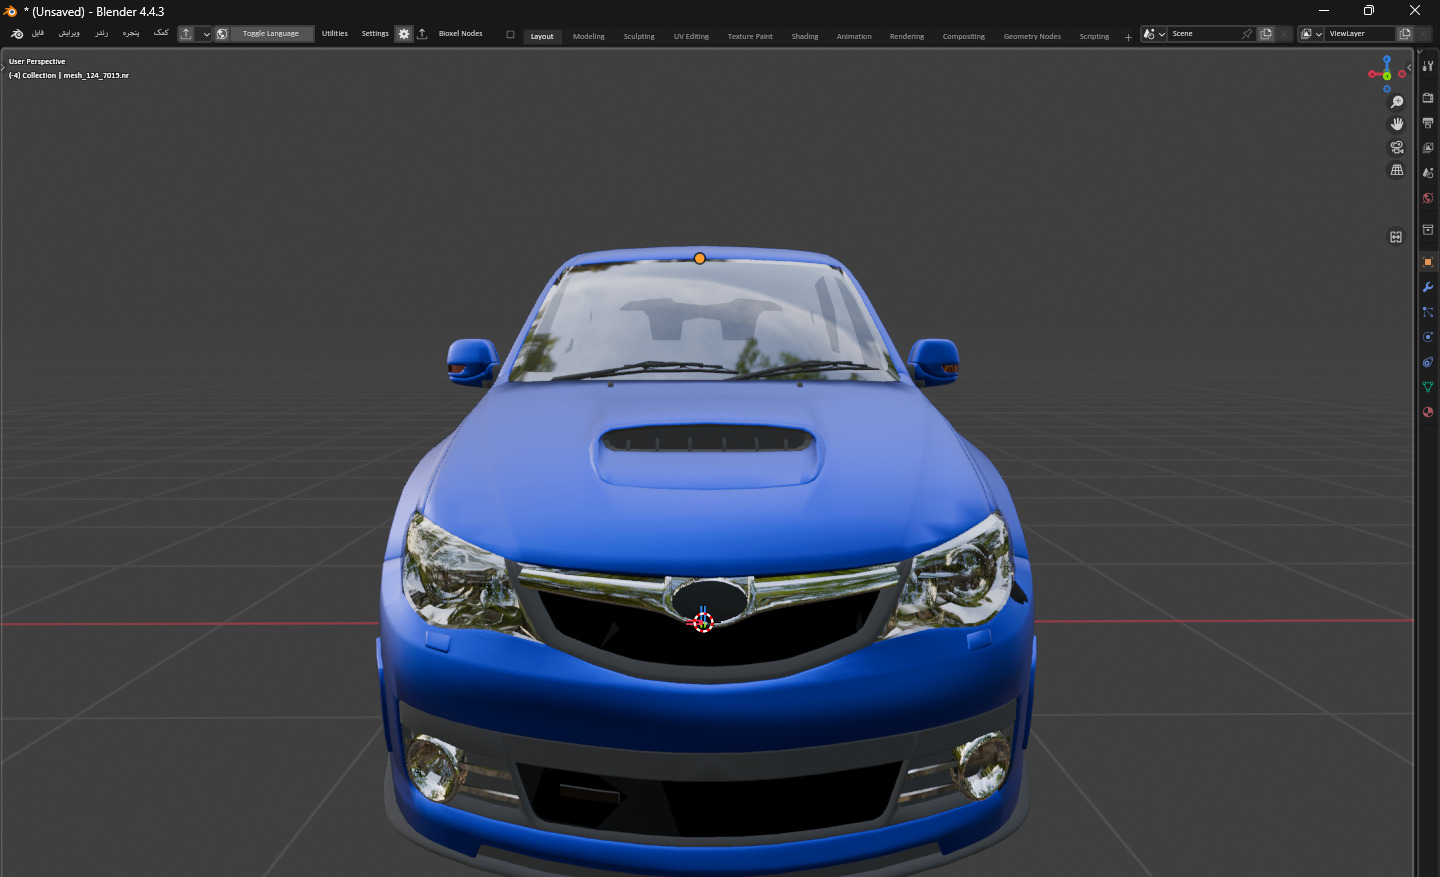Click the green Y axis gizmo handle

(1387, 76)
